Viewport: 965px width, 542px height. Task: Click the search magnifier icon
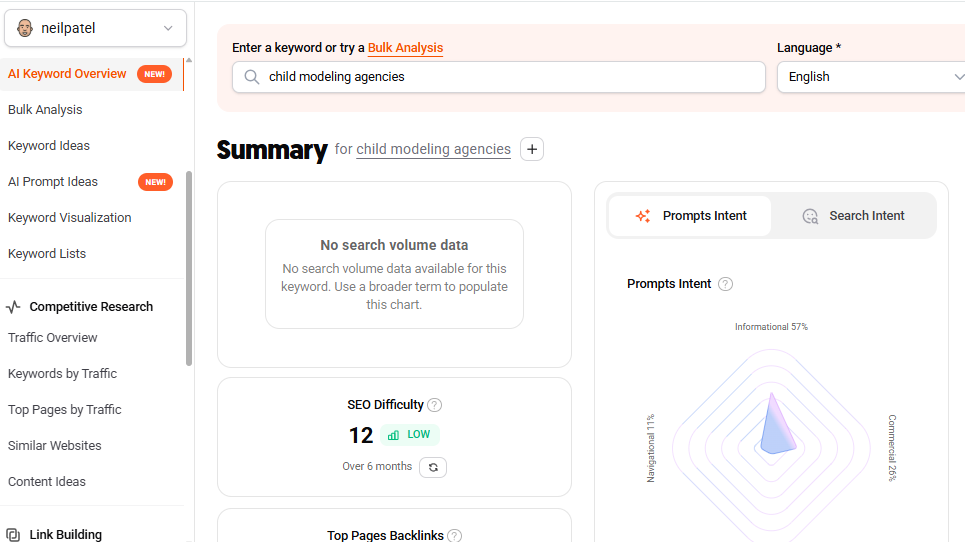pos(252,77)
